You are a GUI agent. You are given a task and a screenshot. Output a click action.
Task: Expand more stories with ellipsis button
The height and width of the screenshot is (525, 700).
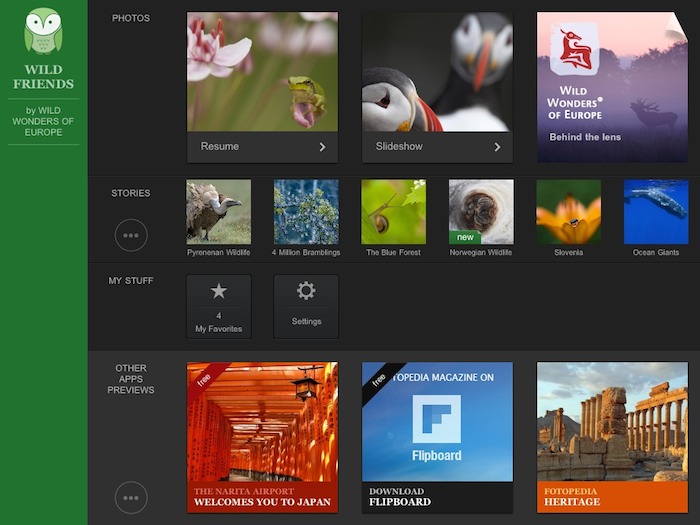[131, 235]
